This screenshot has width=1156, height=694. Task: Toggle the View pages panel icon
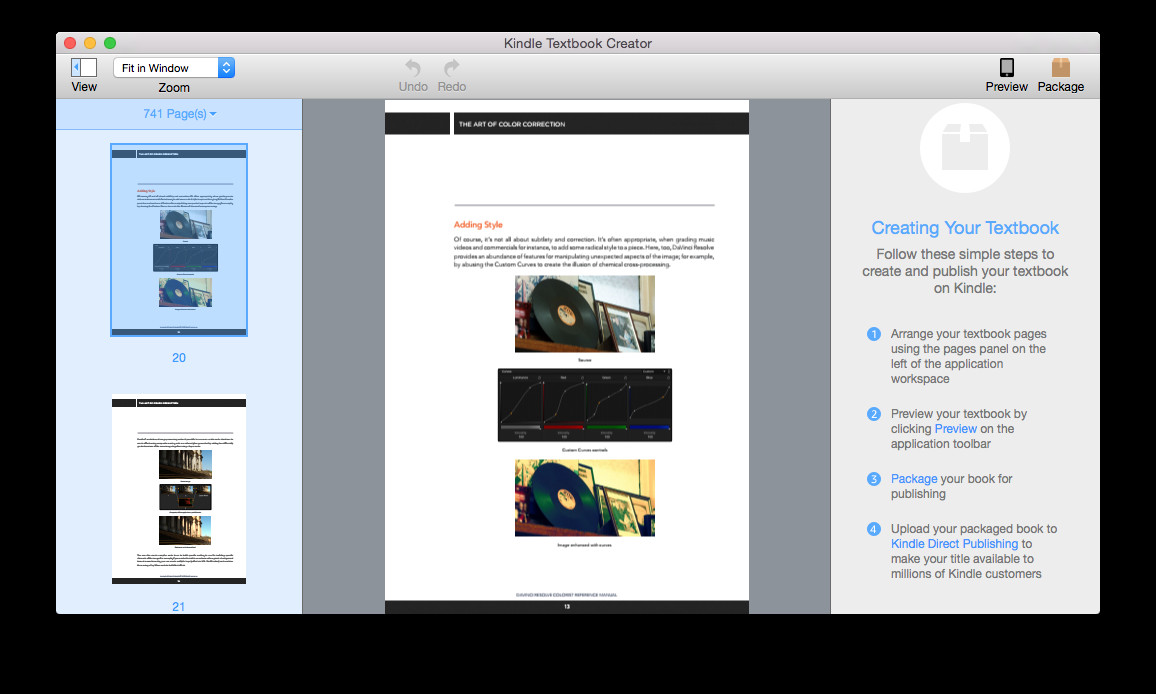click(x=84, y=68)
